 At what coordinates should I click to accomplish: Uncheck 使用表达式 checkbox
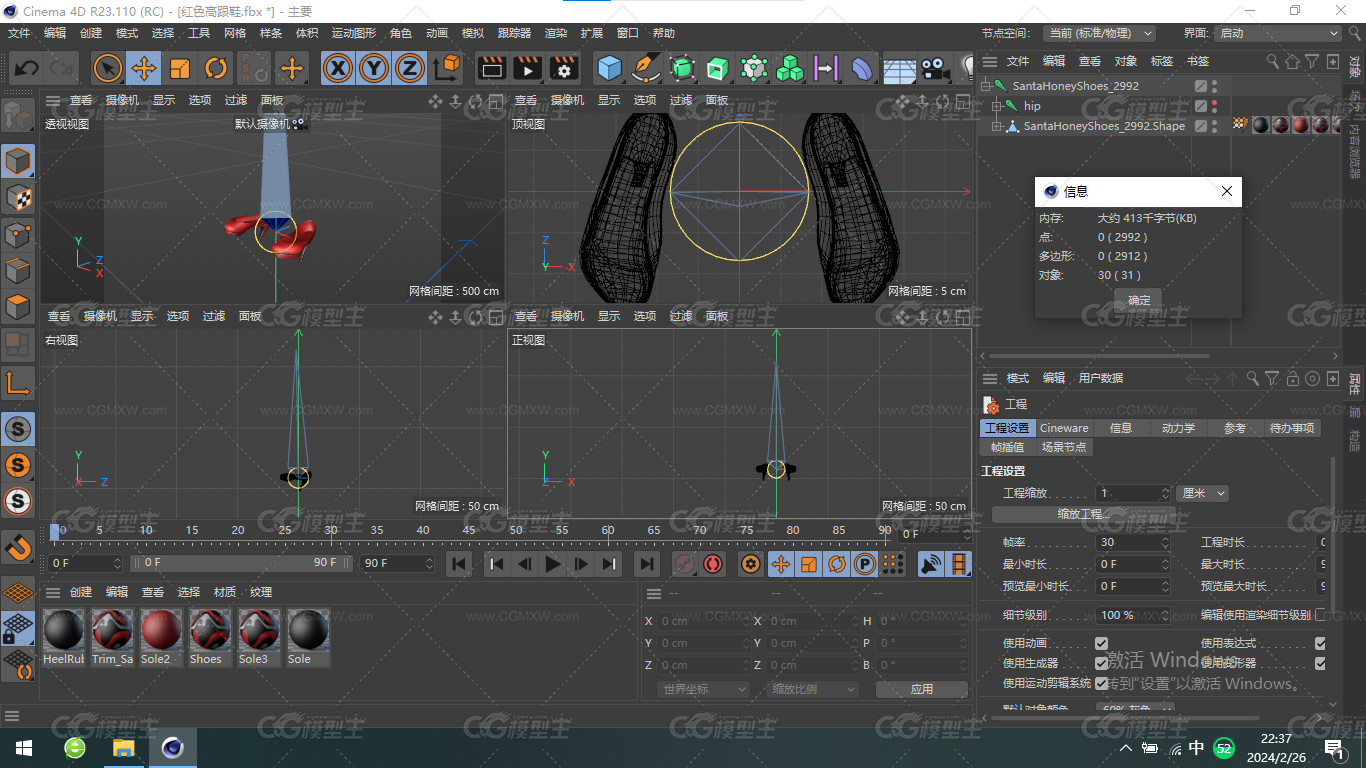1320,643
